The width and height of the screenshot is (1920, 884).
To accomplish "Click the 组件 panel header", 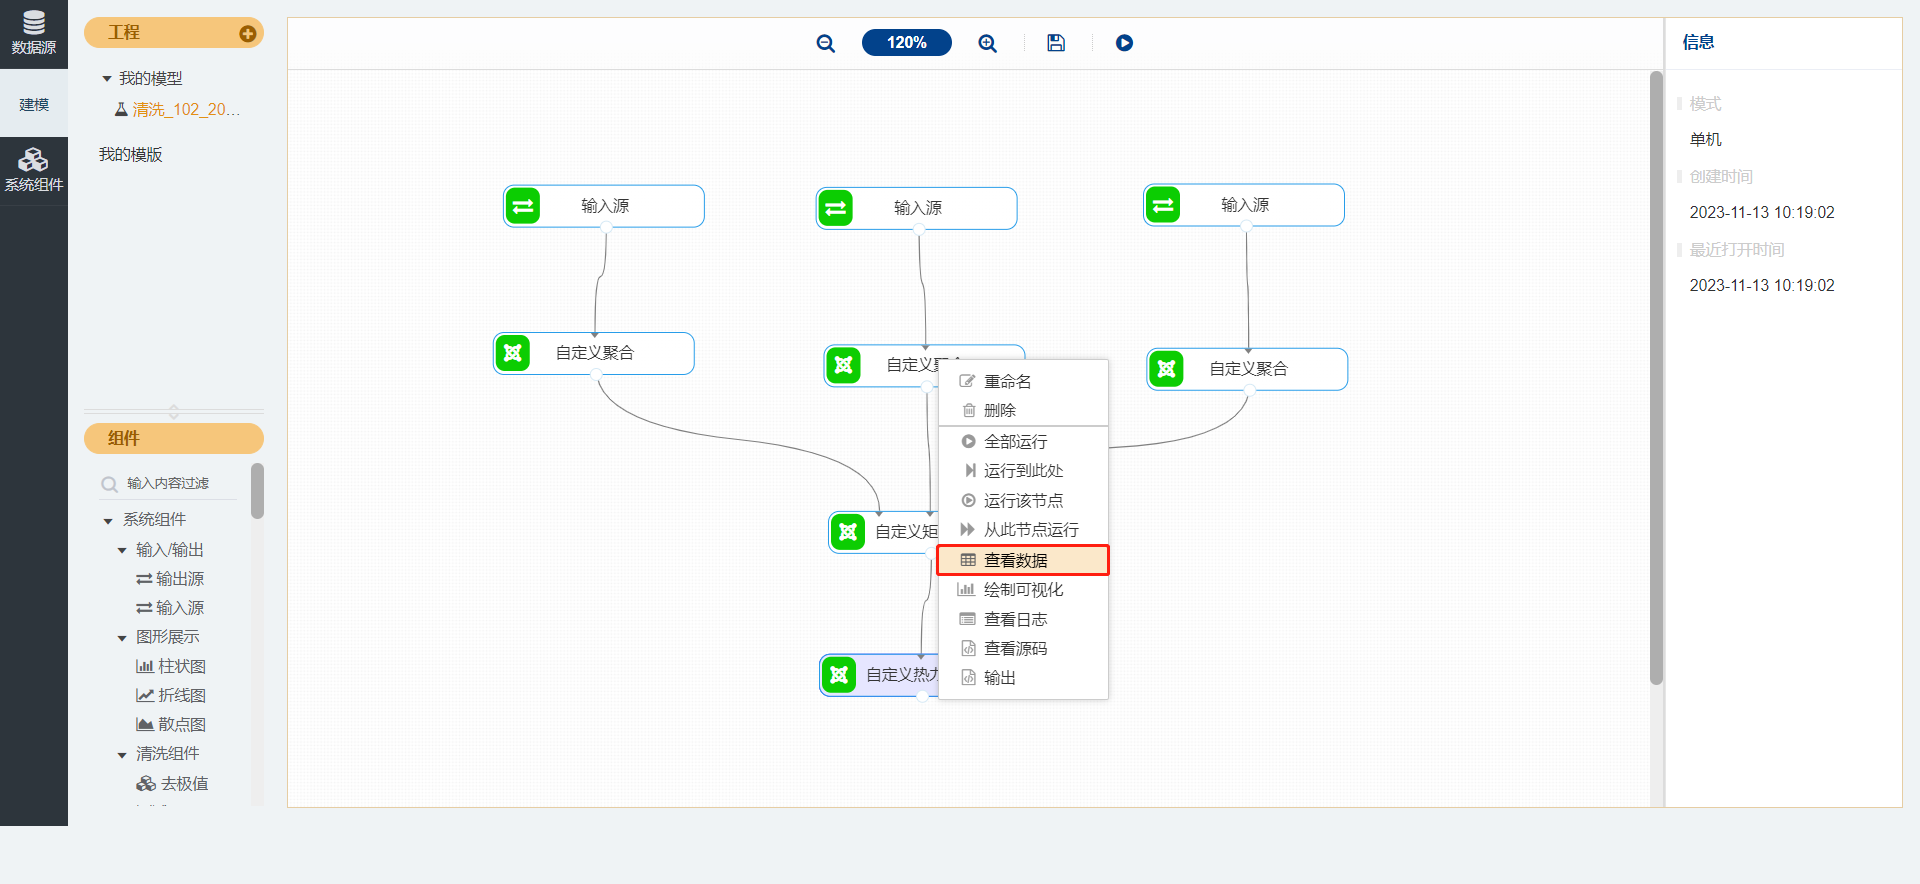I will tap(174, 439).
